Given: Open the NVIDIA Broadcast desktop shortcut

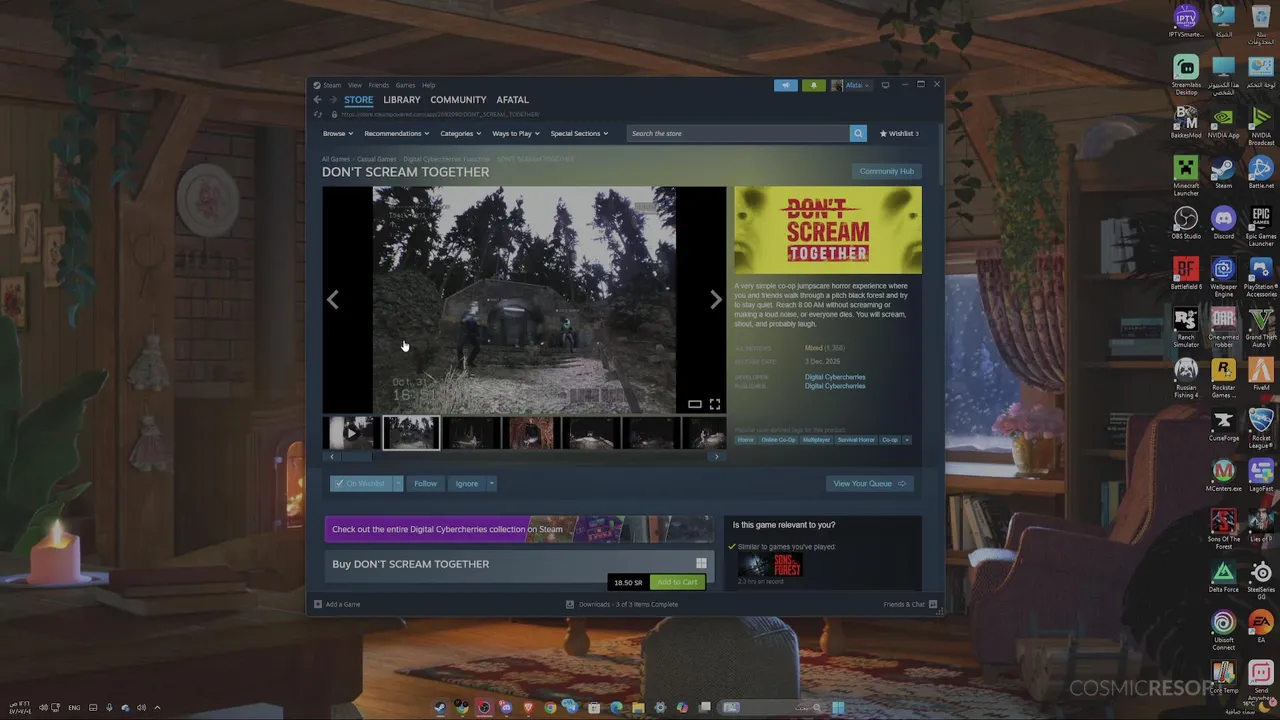Looking at the screenshot, I should click(1261, 125).
